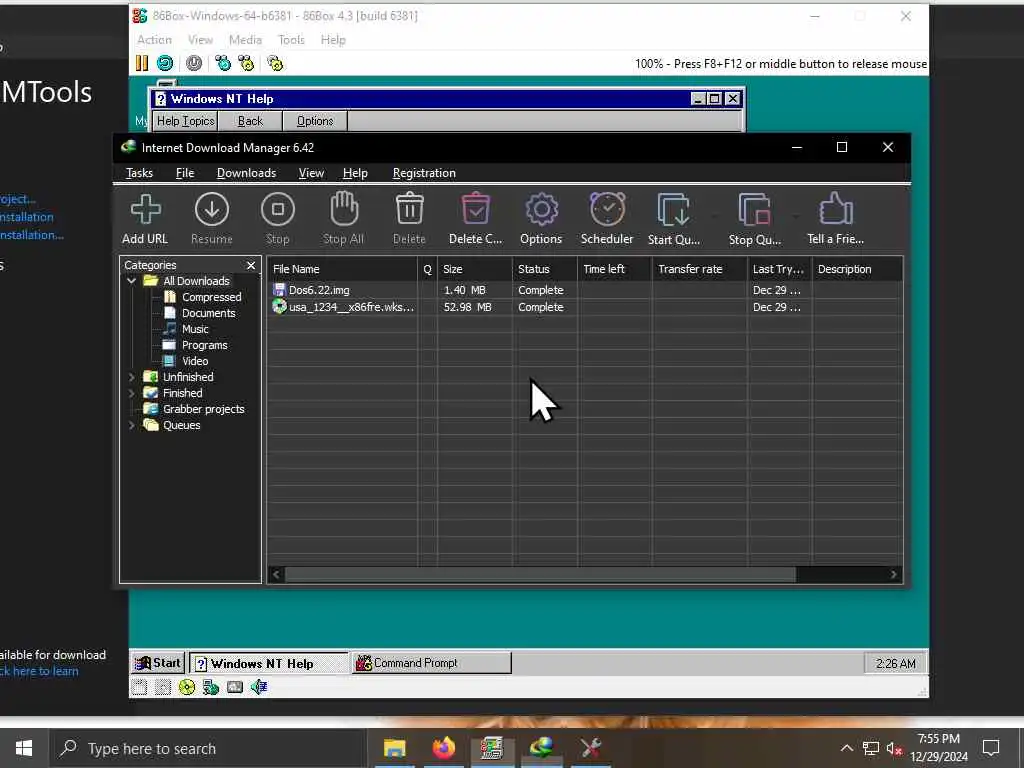Click the Resume download icon

click(212, 210)
